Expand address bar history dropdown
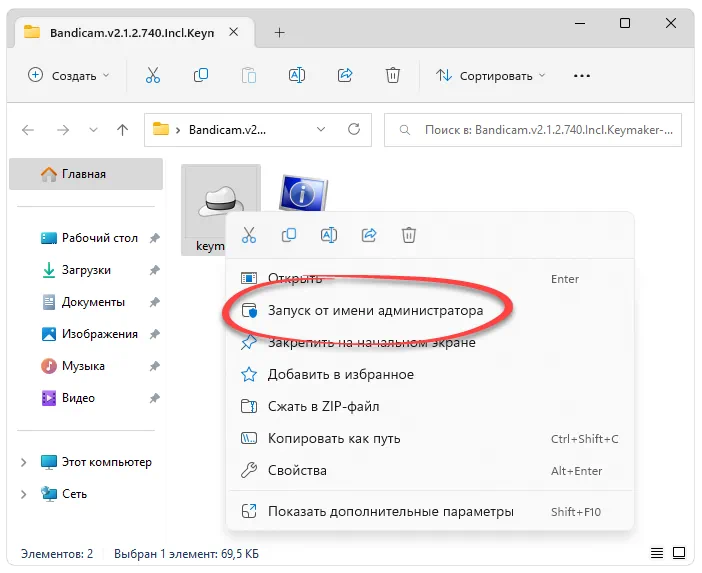 pyautogui.click(x=321, y=129)
